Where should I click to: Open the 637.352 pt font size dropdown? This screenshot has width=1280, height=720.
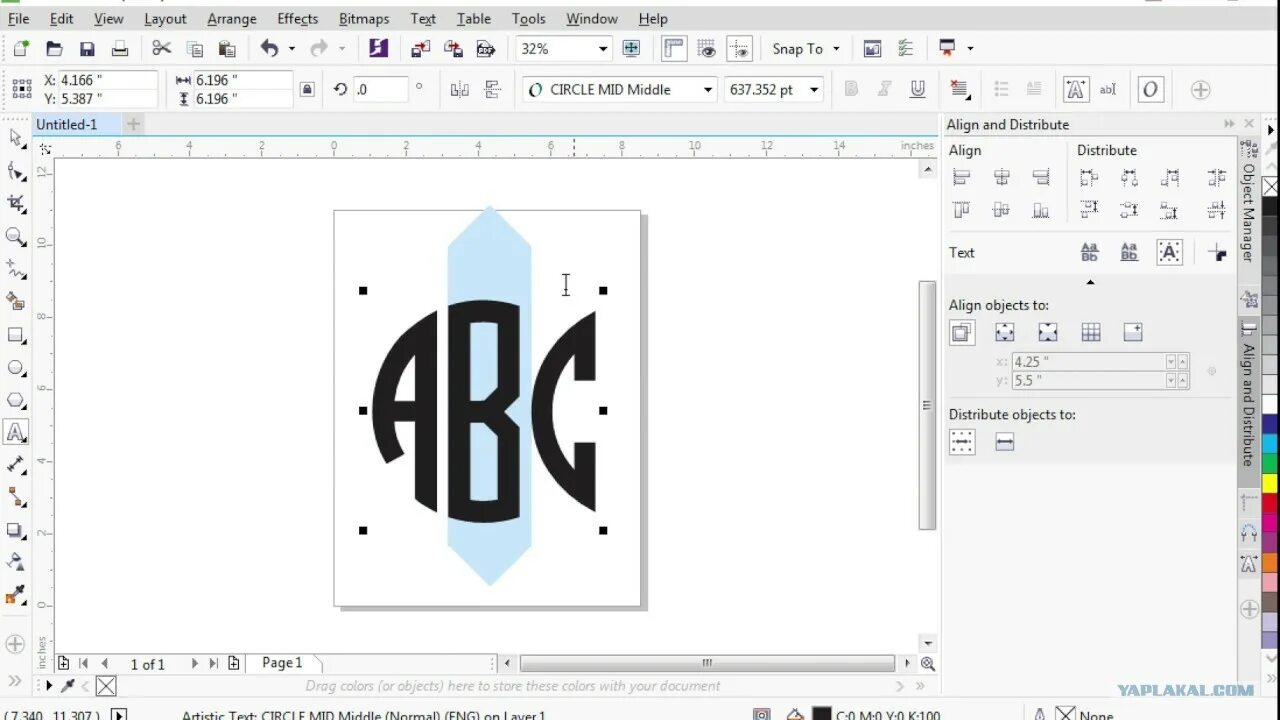[814, 89]
